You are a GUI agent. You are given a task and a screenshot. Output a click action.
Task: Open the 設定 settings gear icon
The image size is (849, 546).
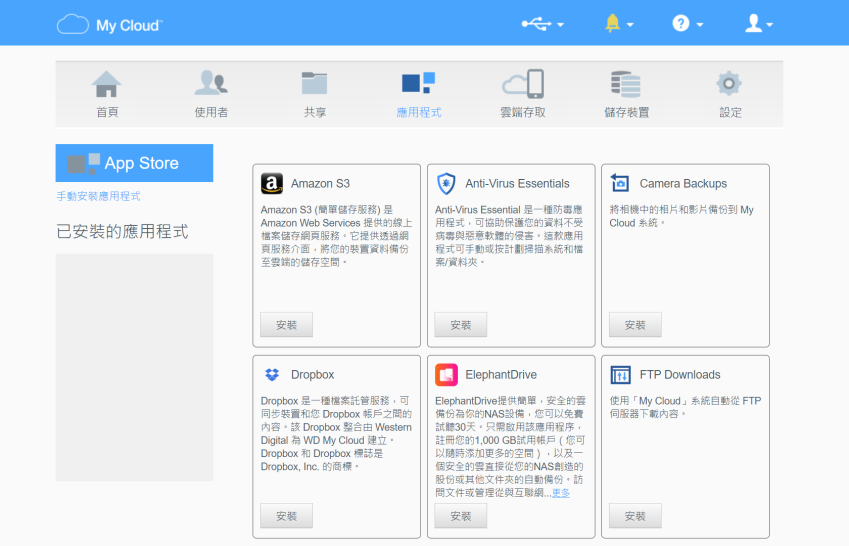(729, 83)
